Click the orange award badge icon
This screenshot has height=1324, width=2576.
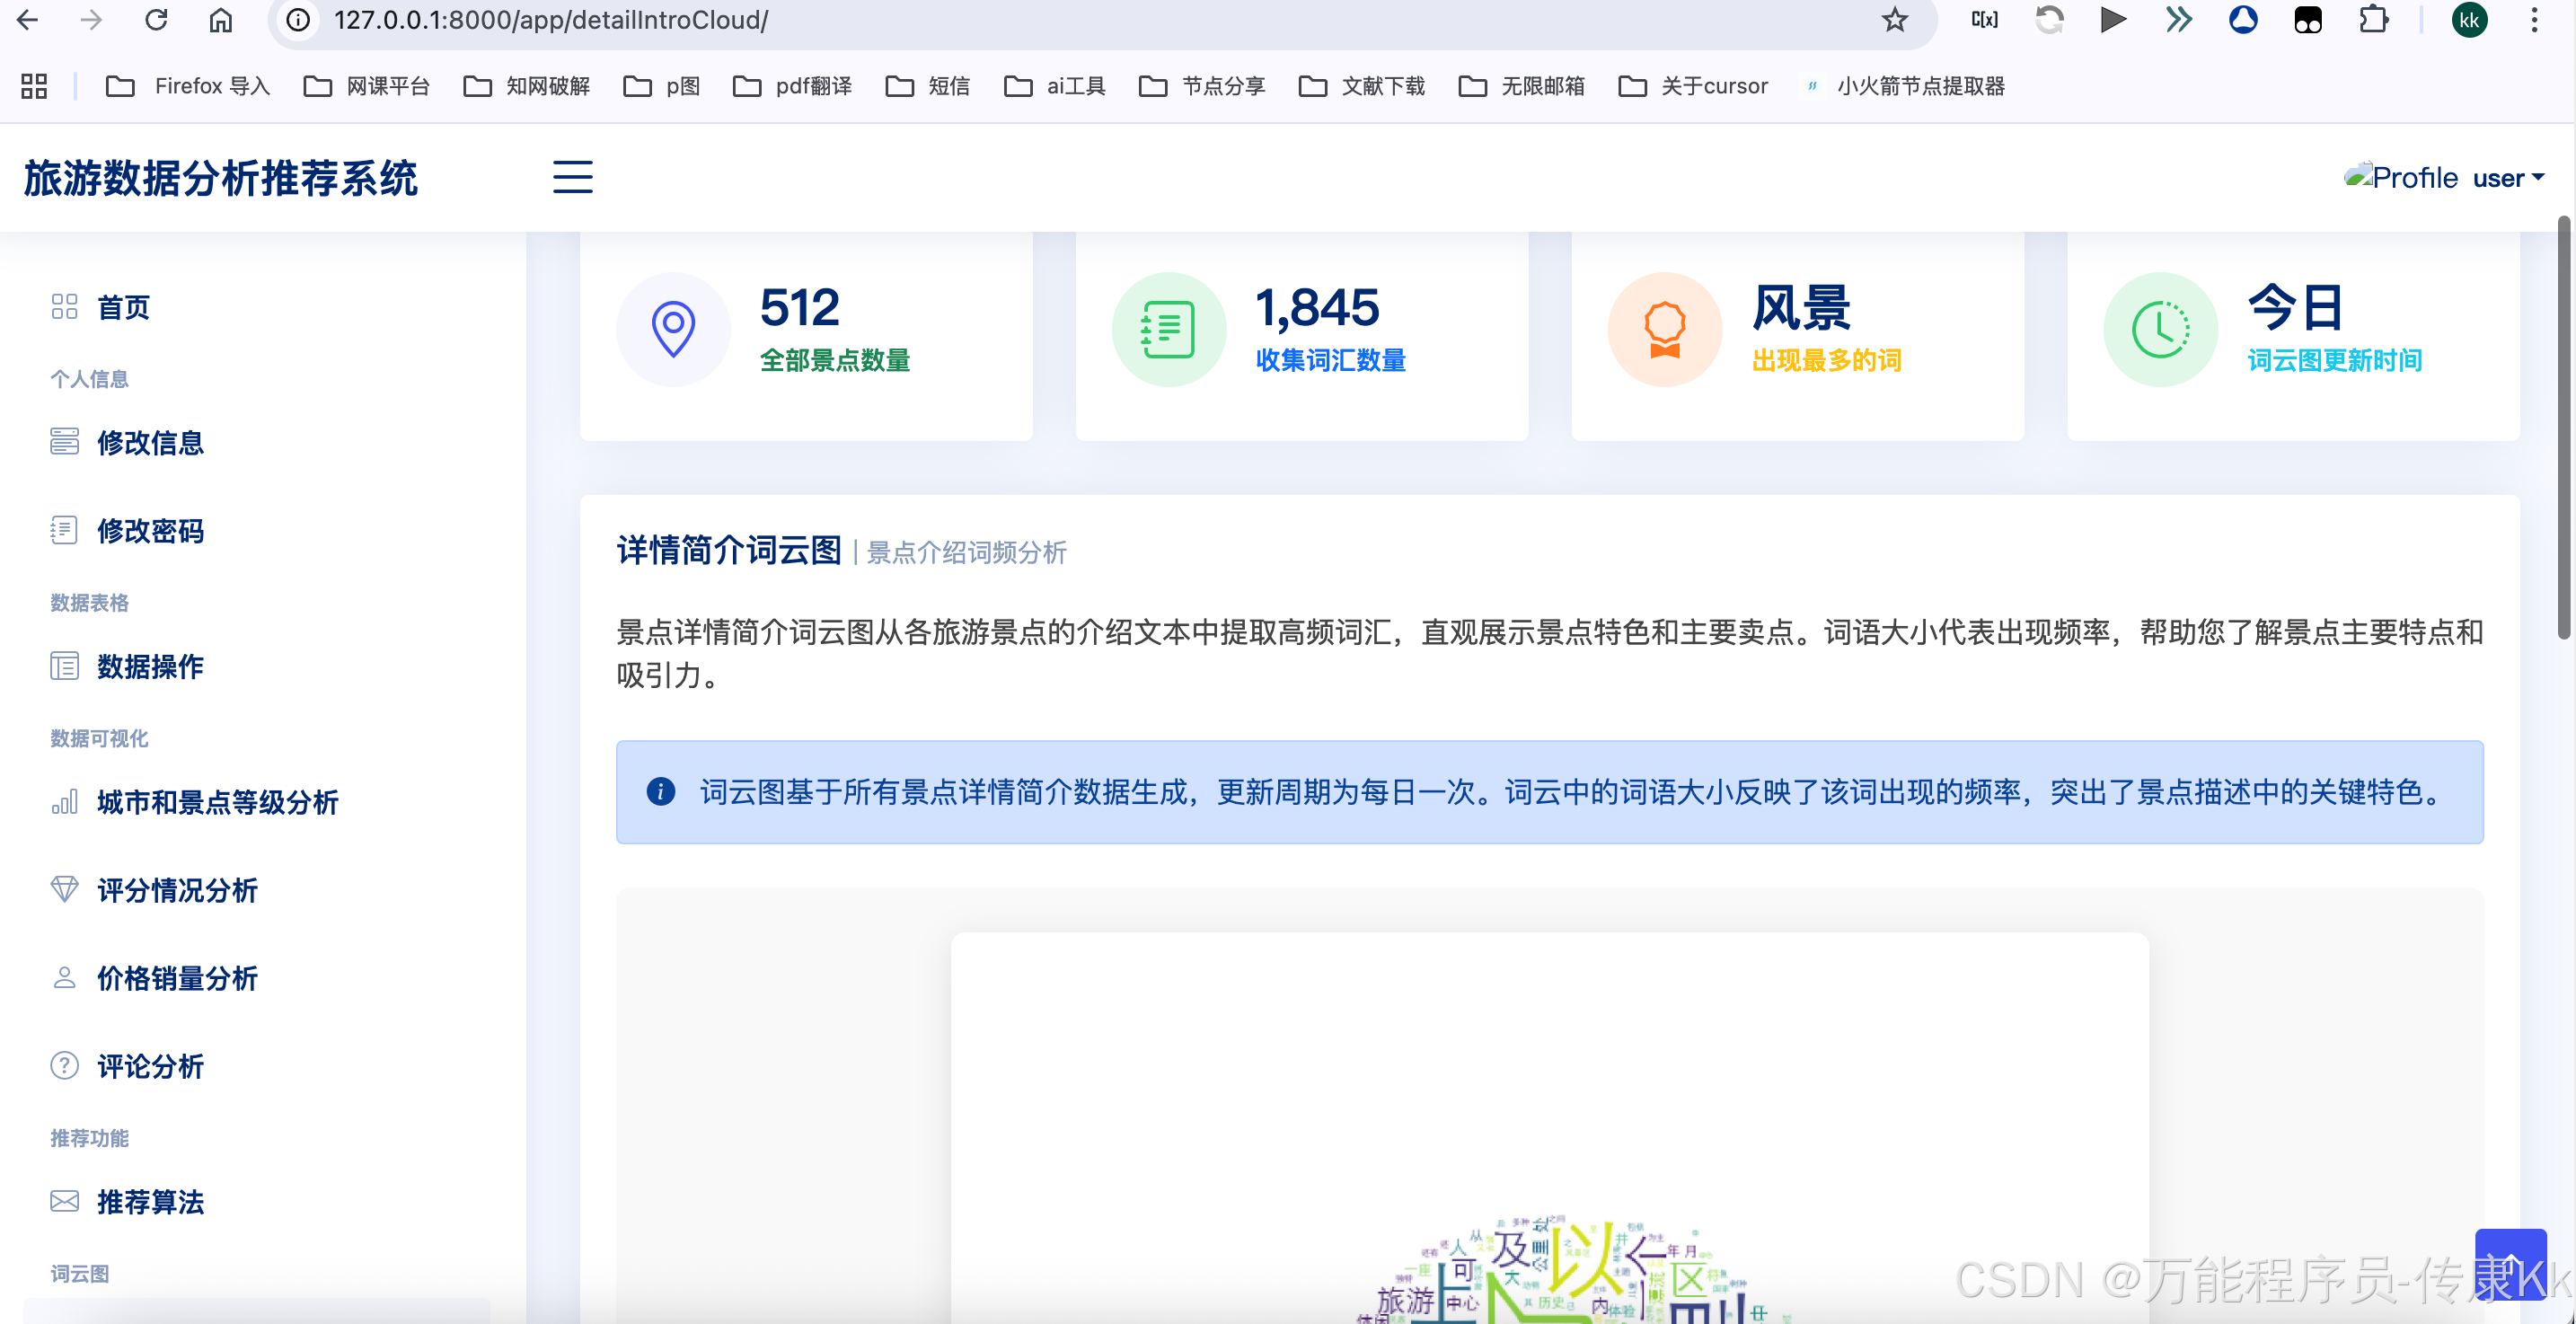click(x=1664, y=329)
